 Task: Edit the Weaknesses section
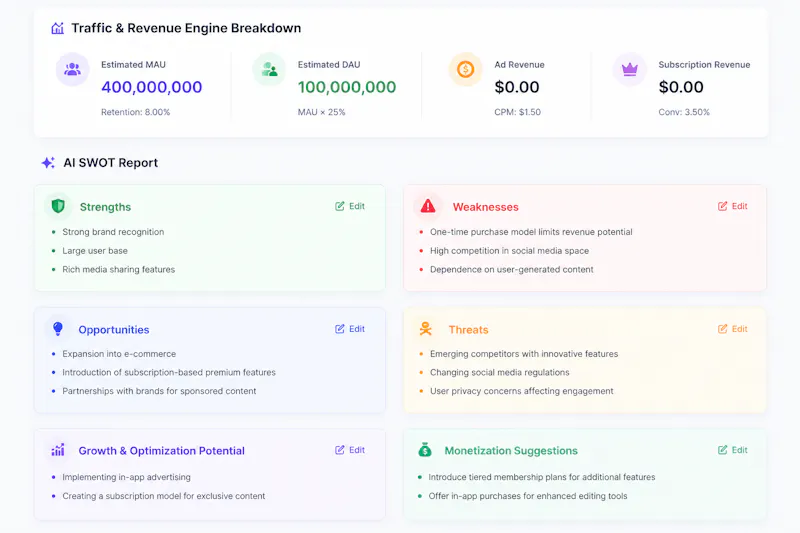[x=733, y=206]
